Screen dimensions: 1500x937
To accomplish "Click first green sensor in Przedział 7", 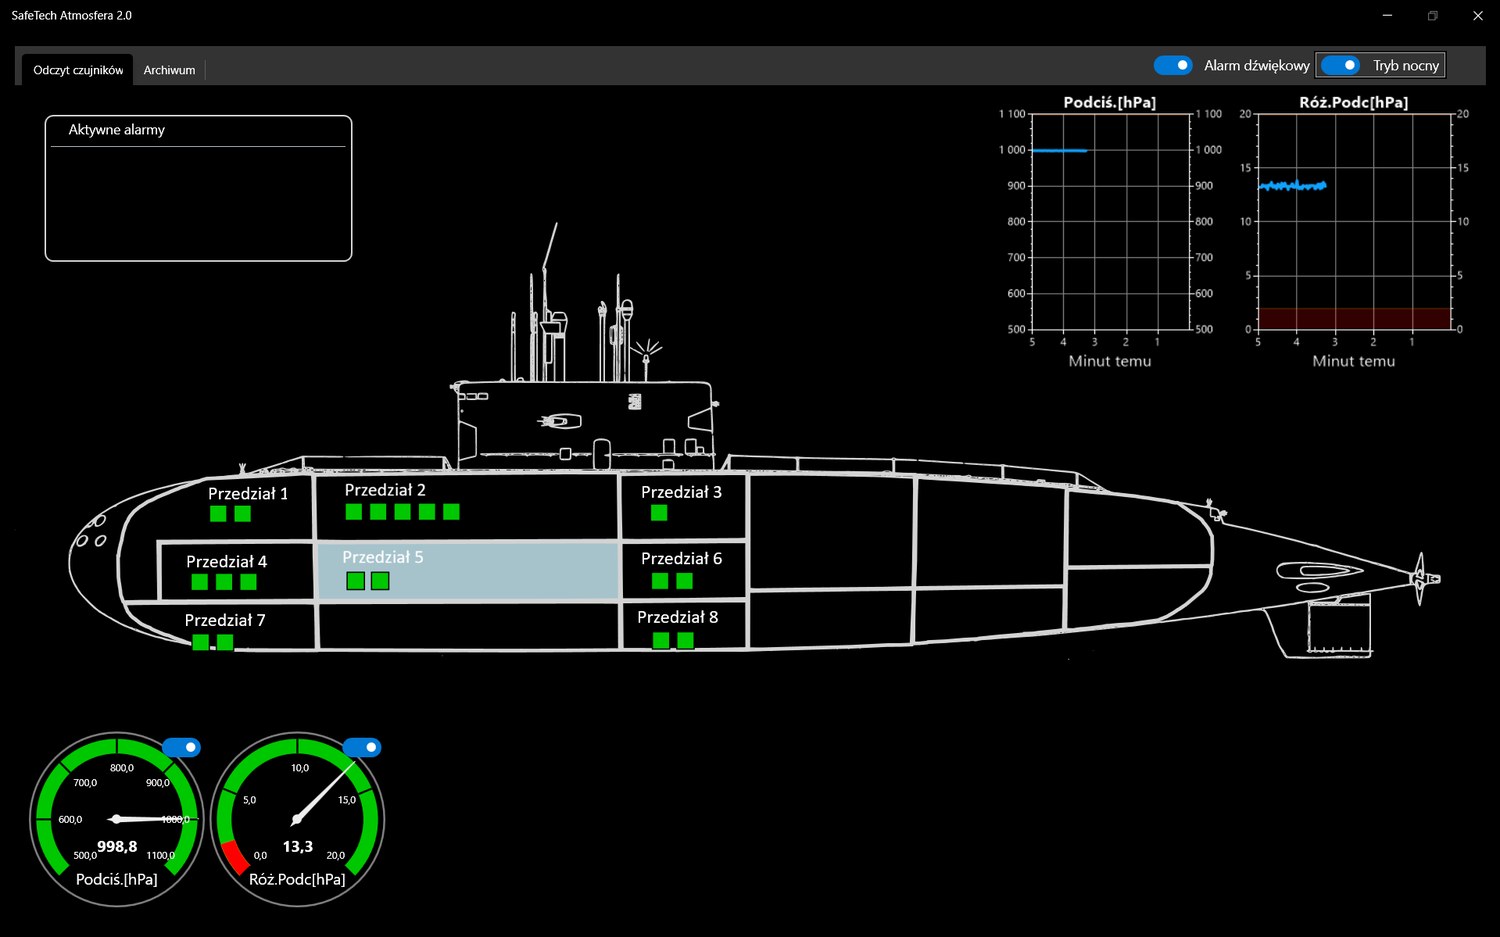I will 201,643.
